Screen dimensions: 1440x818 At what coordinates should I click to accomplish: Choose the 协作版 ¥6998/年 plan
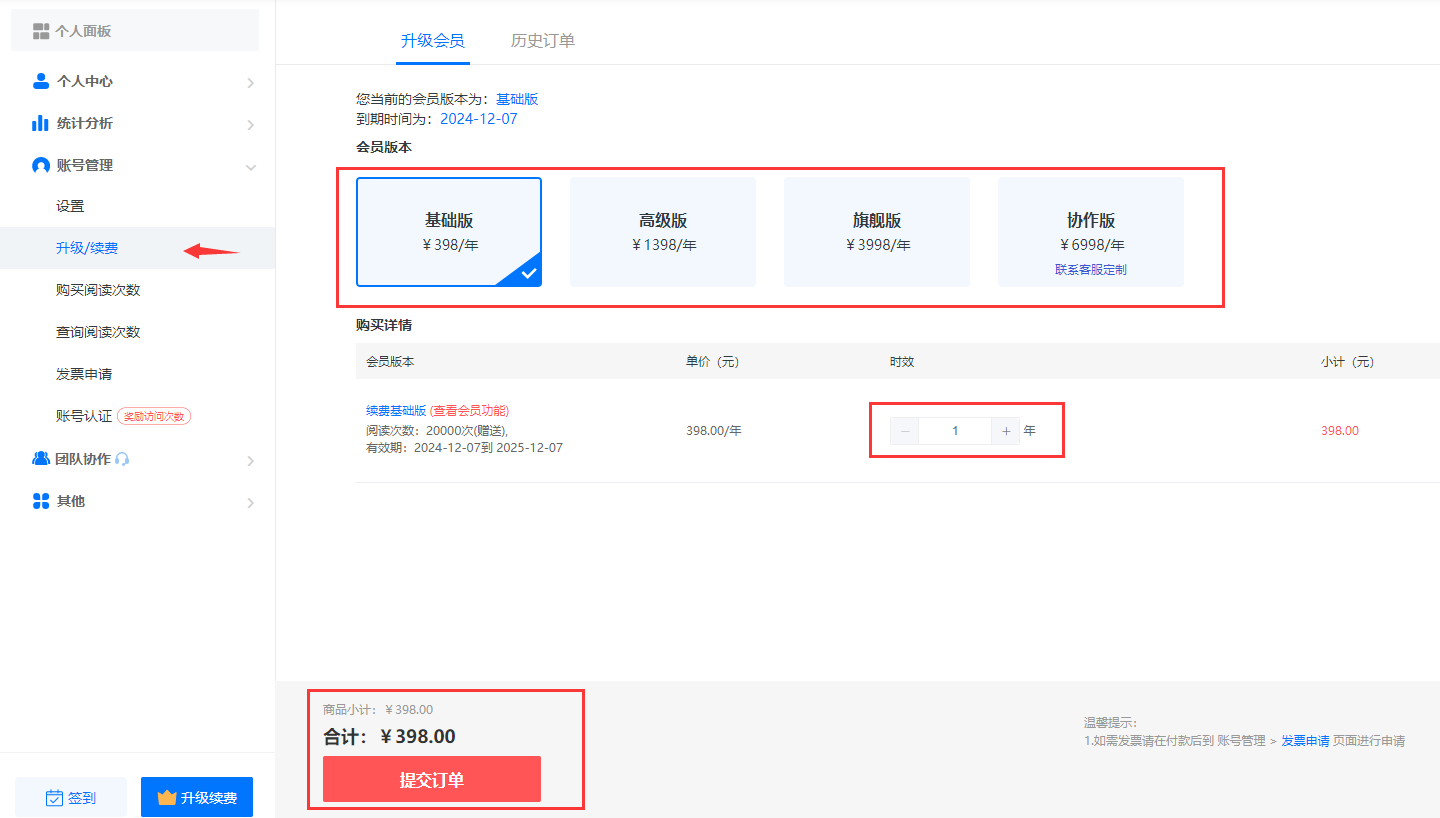(1090, 232)
